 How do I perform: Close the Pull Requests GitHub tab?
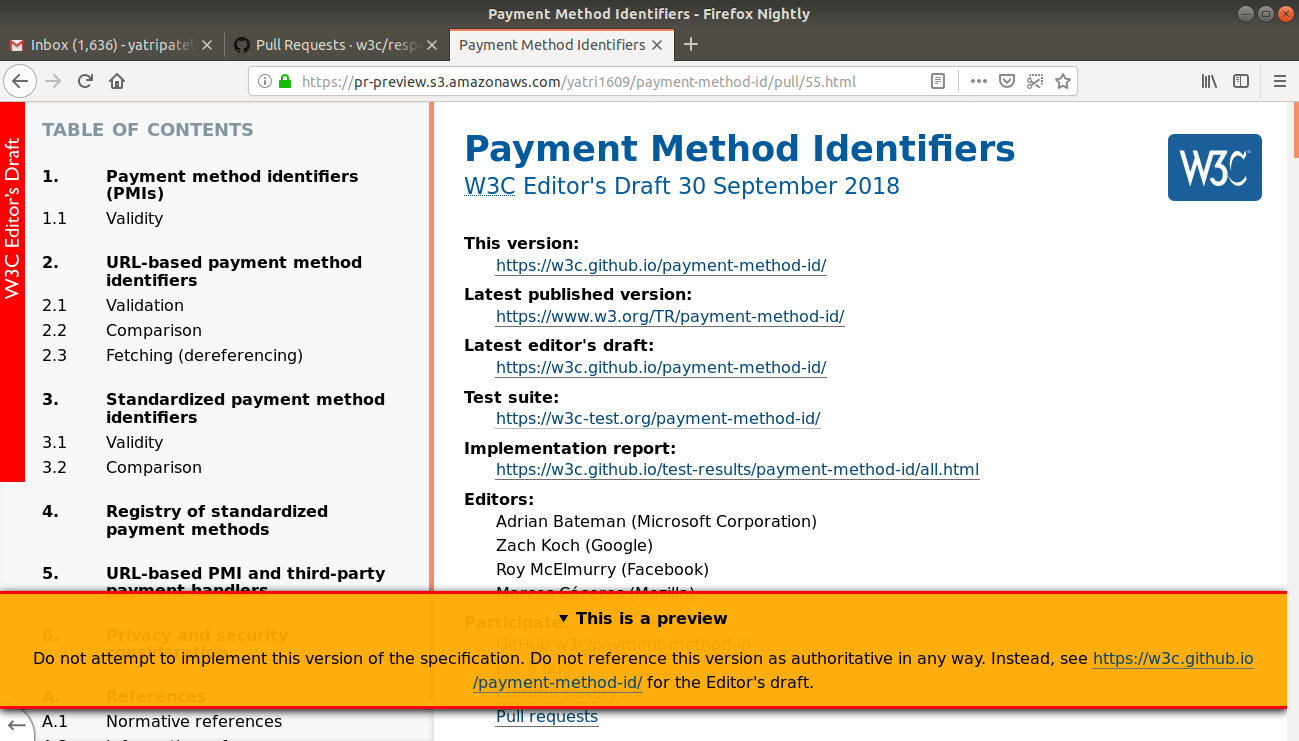(433, 45)
